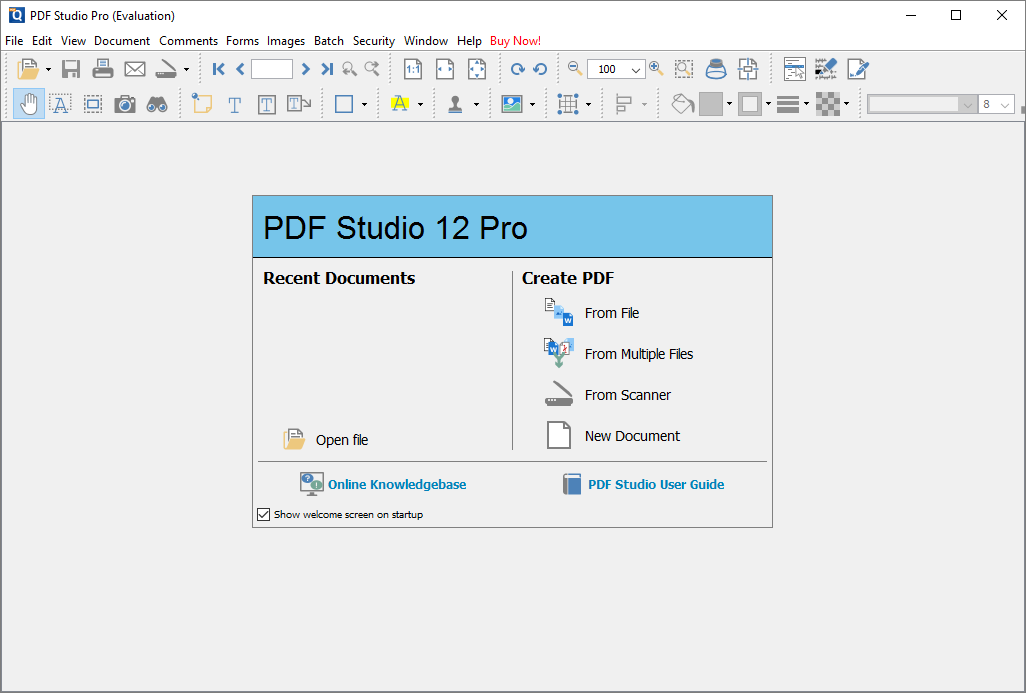This screenshot has width=1026, height=693.
Task: Jump to the last page
Action: pos(327,69)
